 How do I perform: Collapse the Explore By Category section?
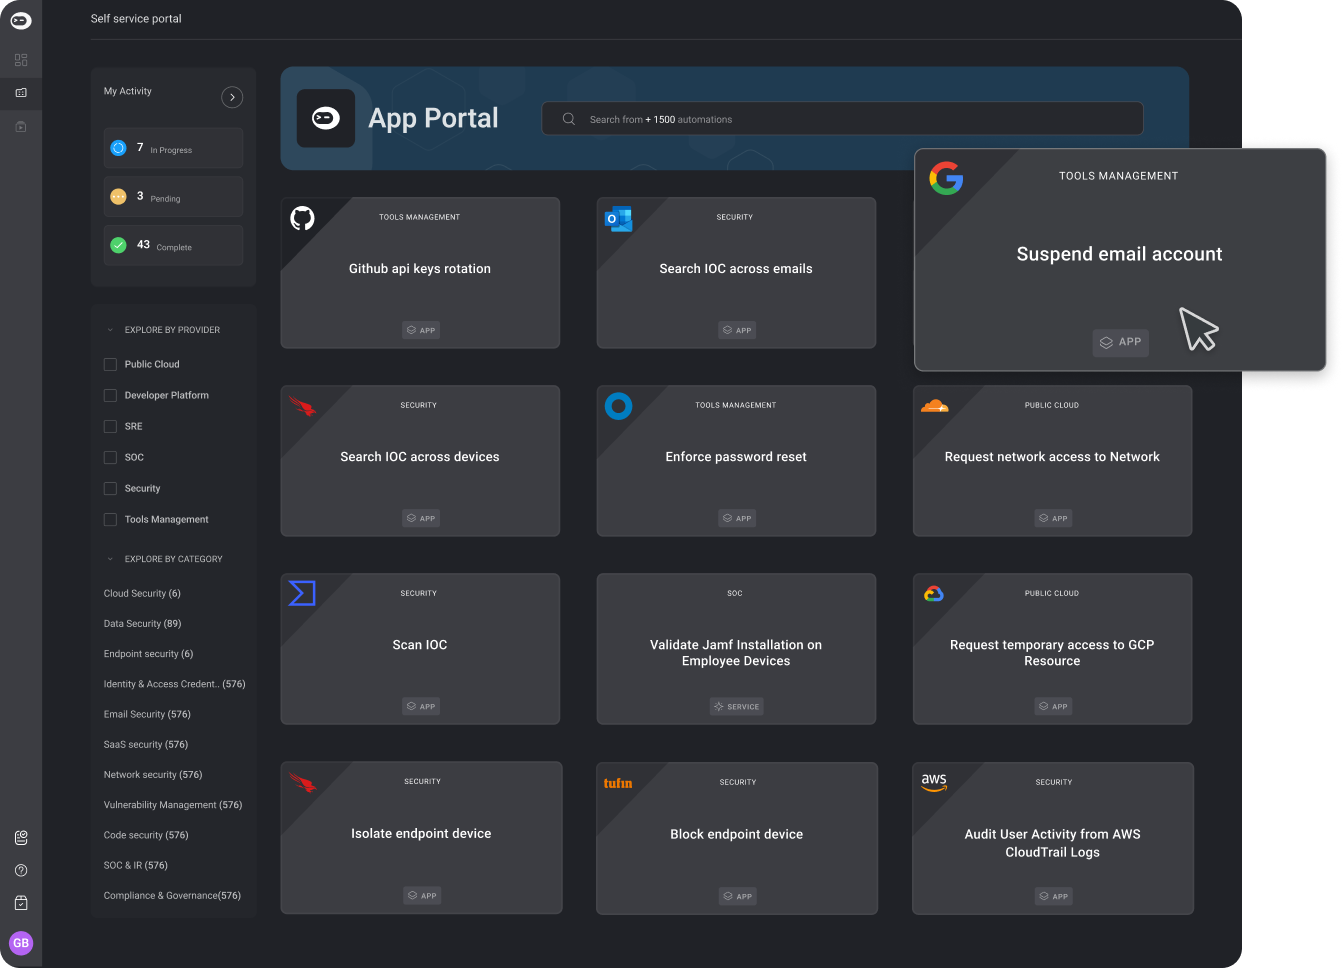[x=110, y=558]
